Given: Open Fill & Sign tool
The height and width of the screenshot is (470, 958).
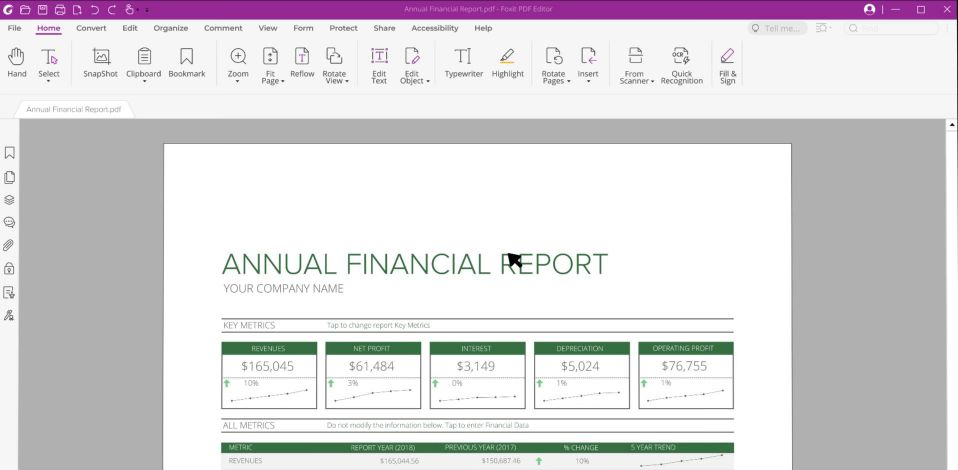Looking at the screenshot, I should [x=727, y=65].
